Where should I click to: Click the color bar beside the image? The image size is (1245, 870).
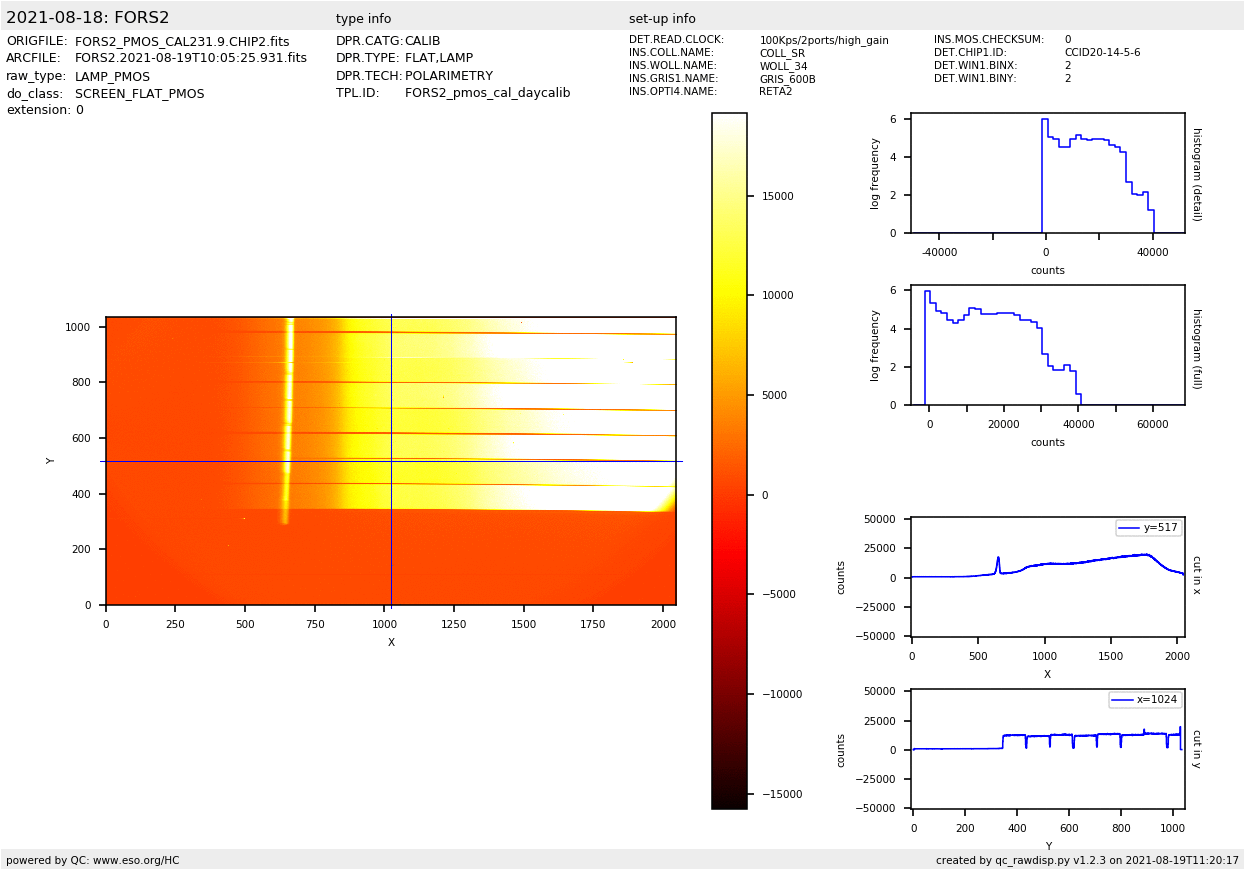point(729,460)
